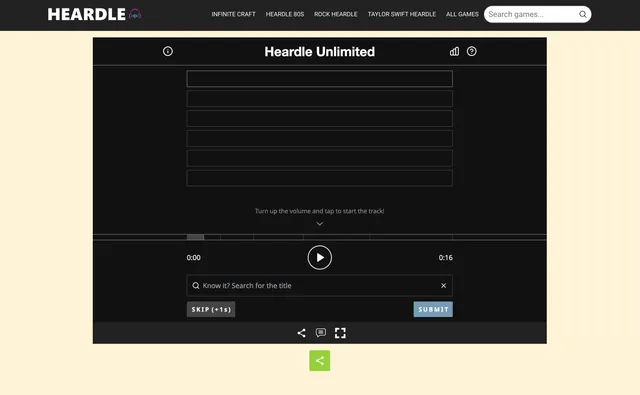This screenshot has height=395, width=640.
Task: Click the 0:00 elapsed time label
Action: tap(193, 257)
